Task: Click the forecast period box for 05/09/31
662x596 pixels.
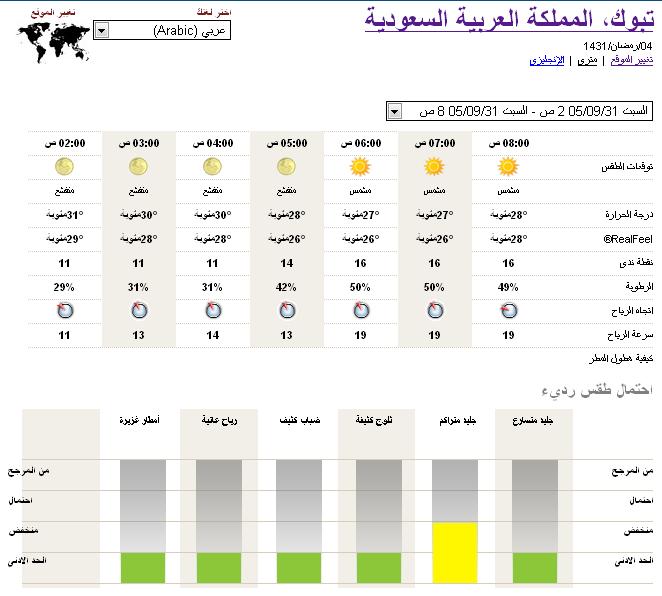Action: (519, 111)
